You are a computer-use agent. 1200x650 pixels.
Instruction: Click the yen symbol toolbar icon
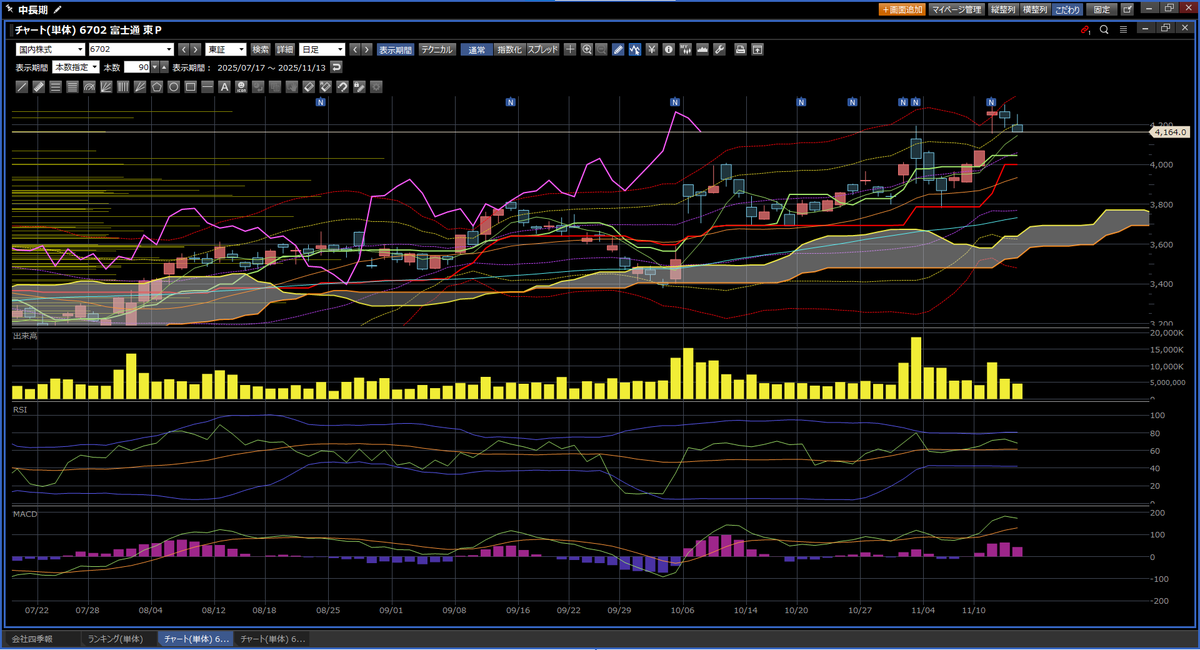[652, 49]
